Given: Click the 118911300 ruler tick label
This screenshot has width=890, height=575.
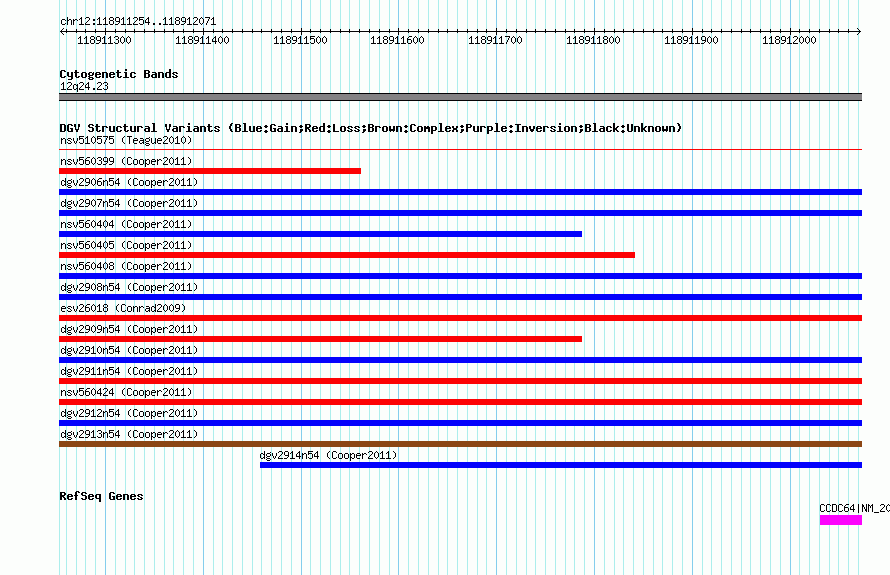Looking at the screenshot, I should click(x=104, y=40).
